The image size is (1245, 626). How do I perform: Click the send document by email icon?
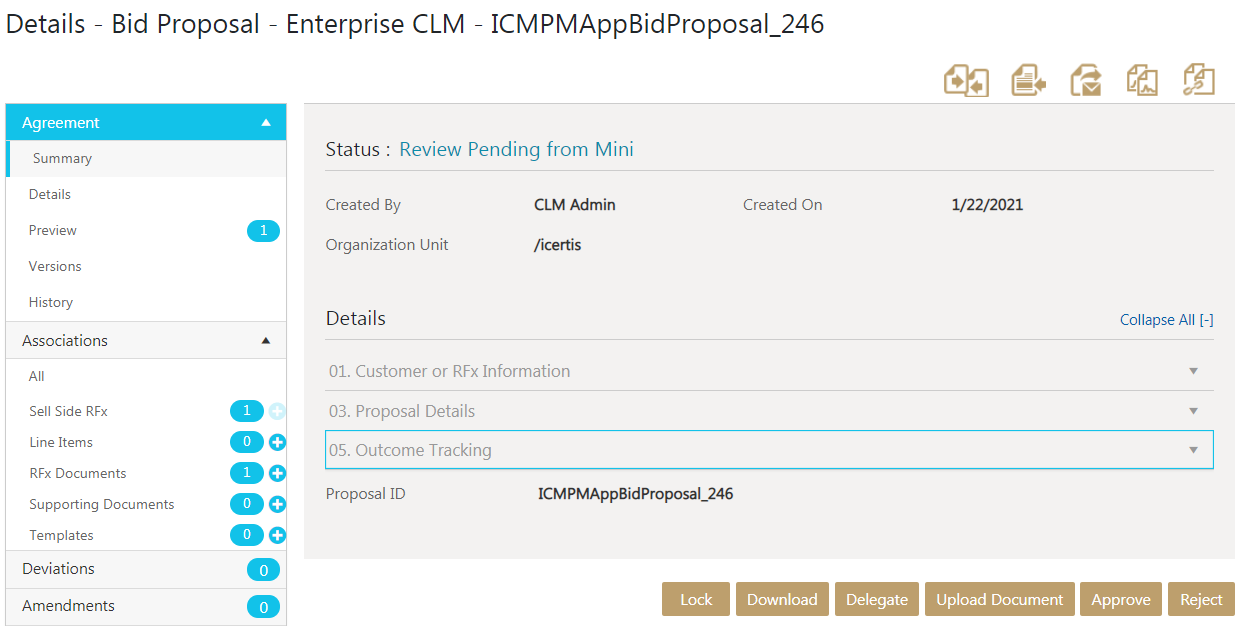coord(1085,81)
